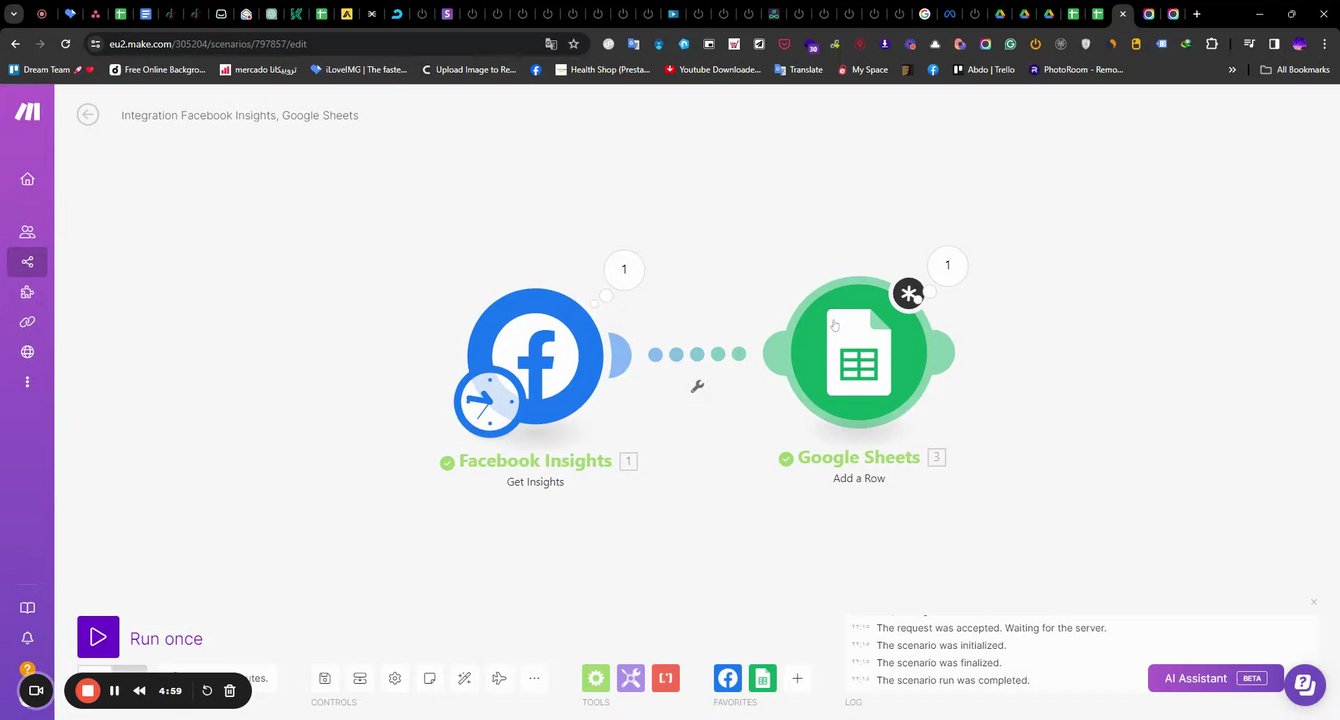1340x720 pixels.
Task: Click log entry 'The scenario was initialized.'
Action: [x=941, y=645]
